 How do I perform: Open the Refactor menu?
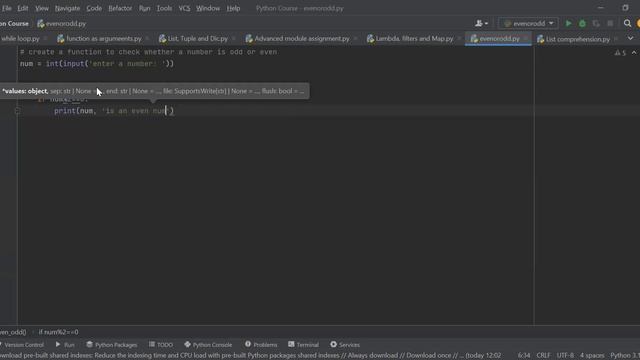[120, 8]
